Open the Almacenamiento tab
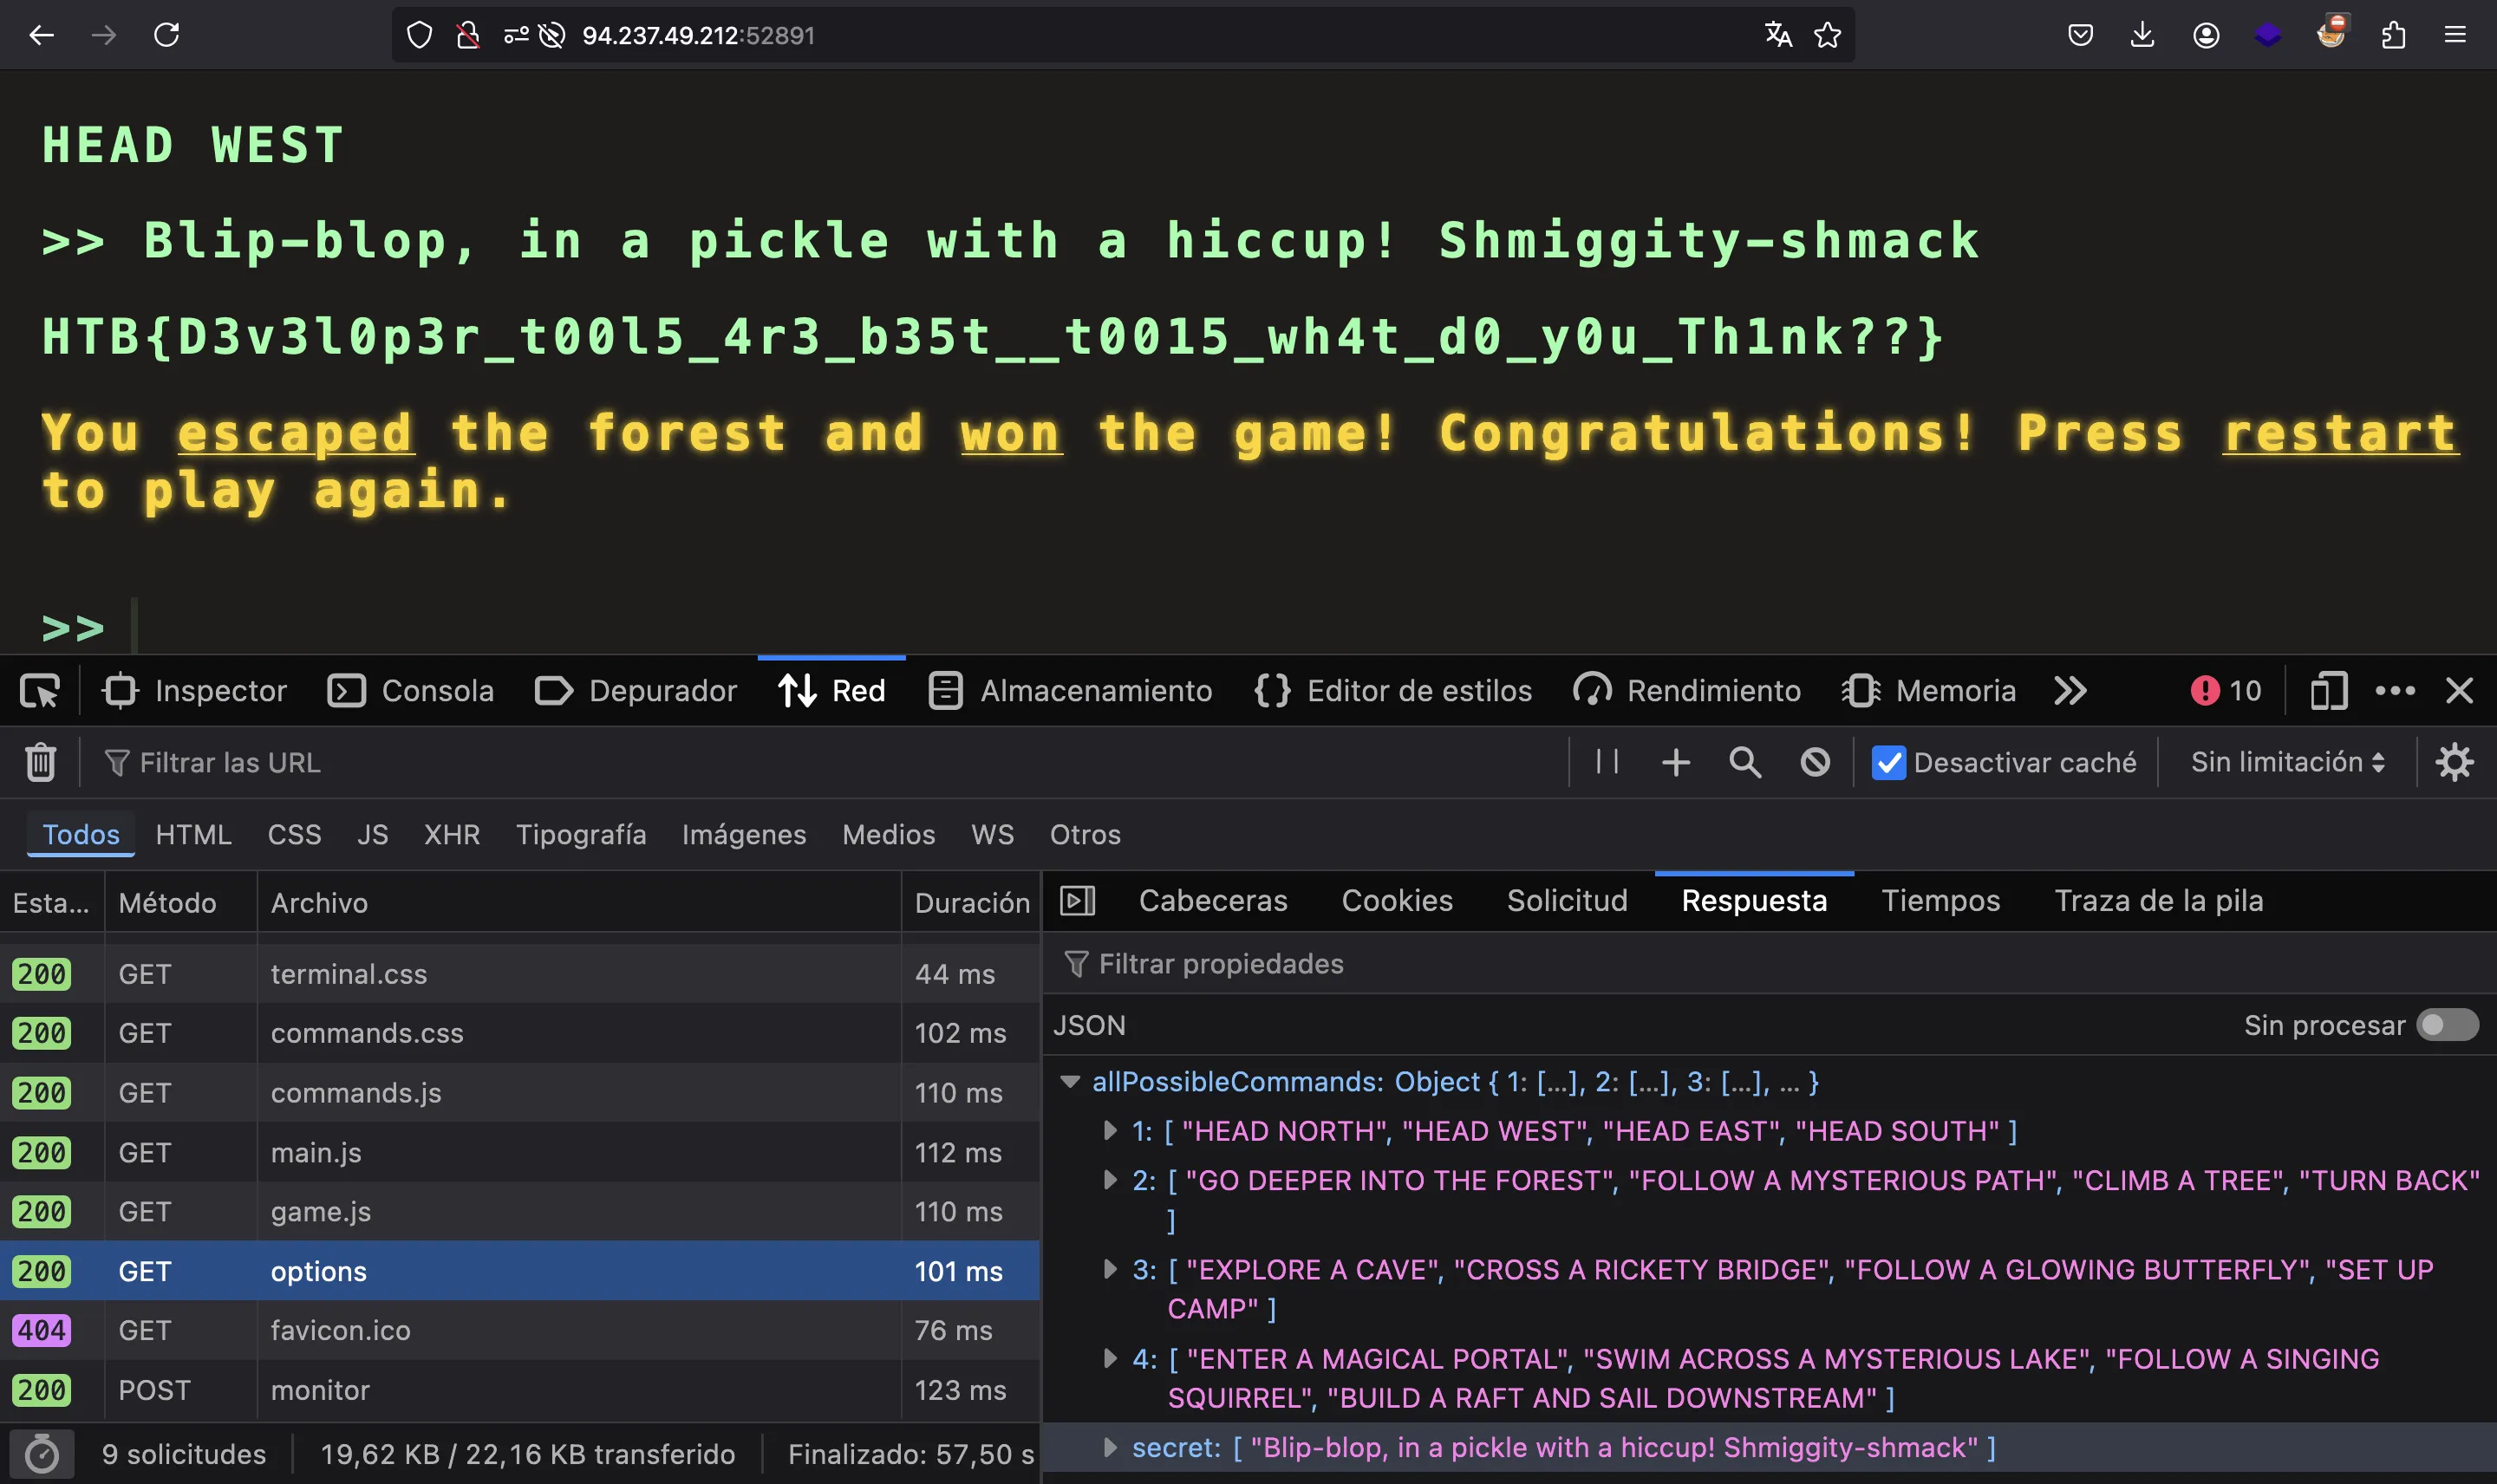This screenshot has width=2497, height=1484. click(x=1070, y=691)
